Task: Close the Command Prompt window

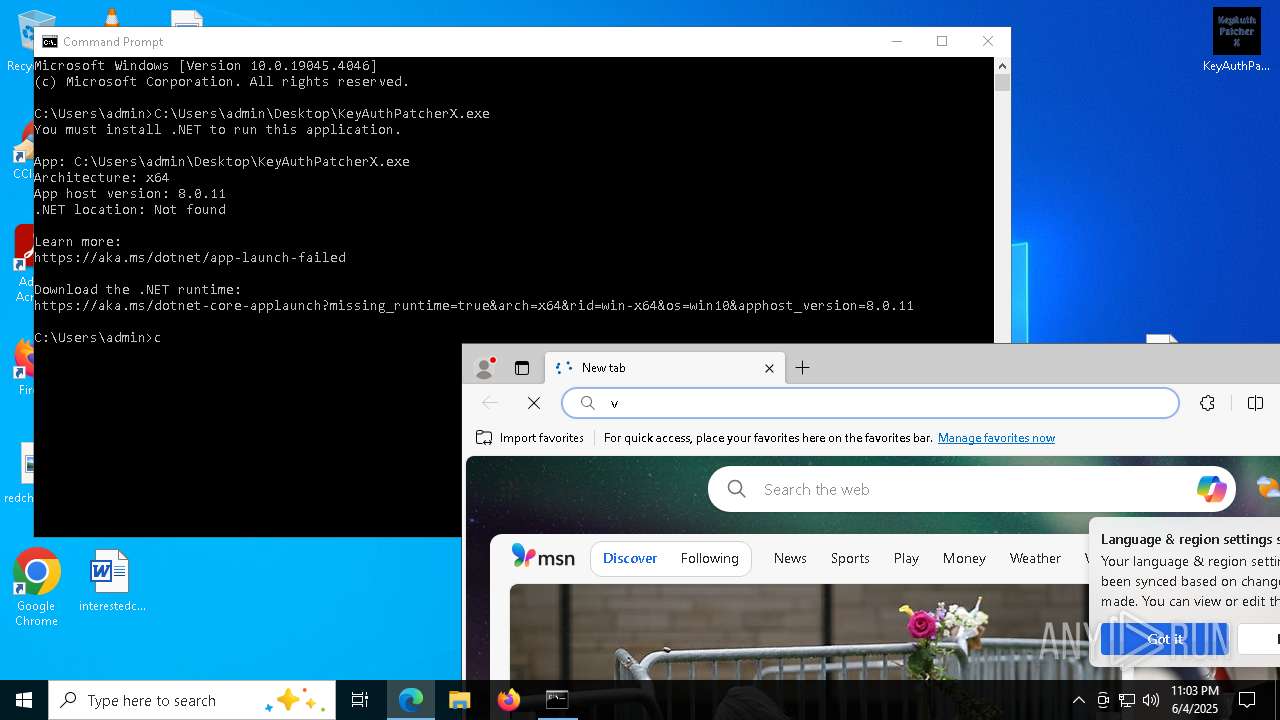Action: (988, 41)
